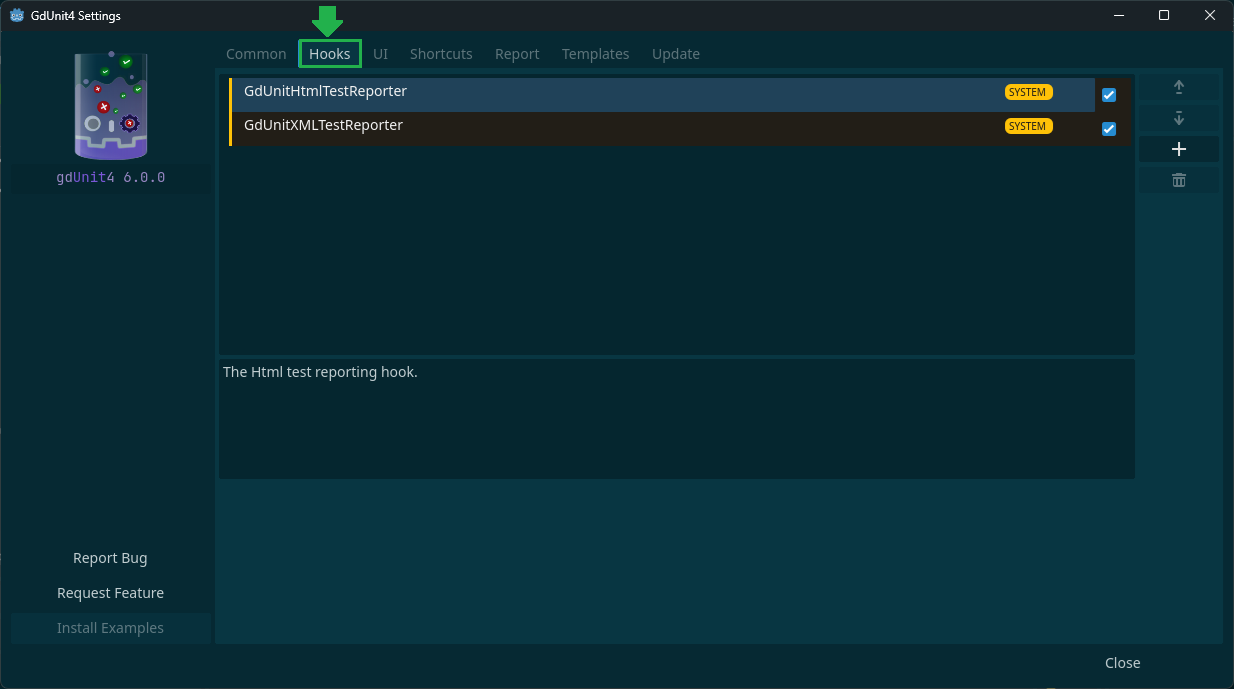Screen dimensions: 1234x689
Task: Add a new hook with plus icon
Action: tap(1178, 149)
